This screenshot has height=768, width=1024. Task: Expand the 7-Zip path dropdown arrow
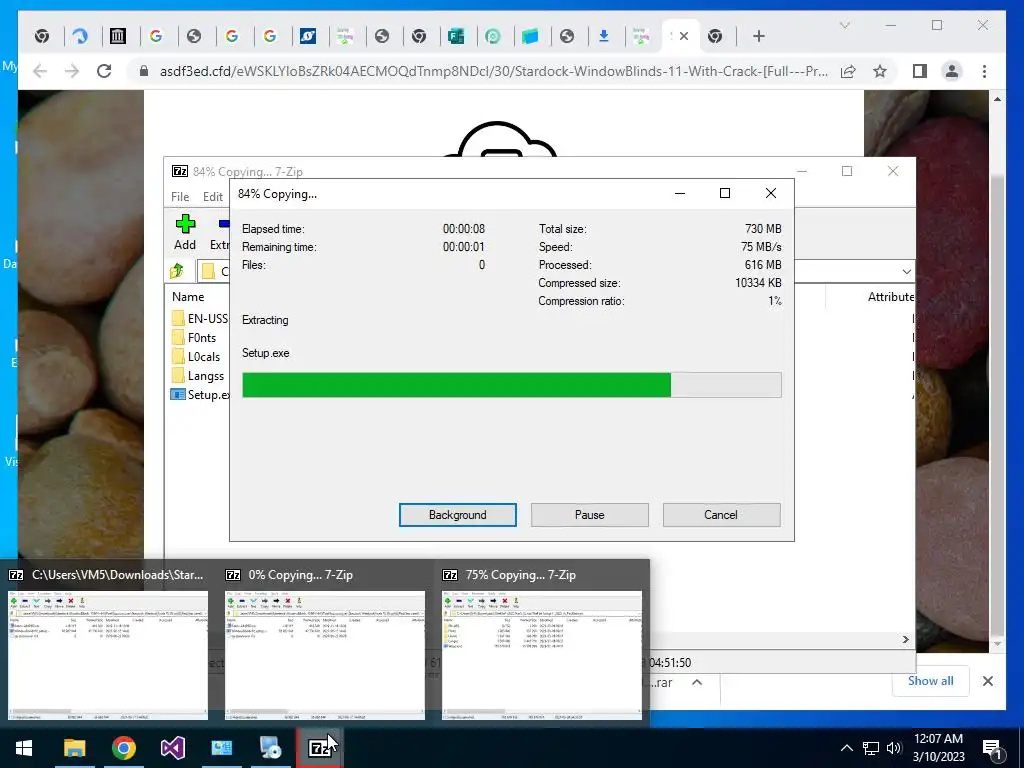click(x=906, y=271)
